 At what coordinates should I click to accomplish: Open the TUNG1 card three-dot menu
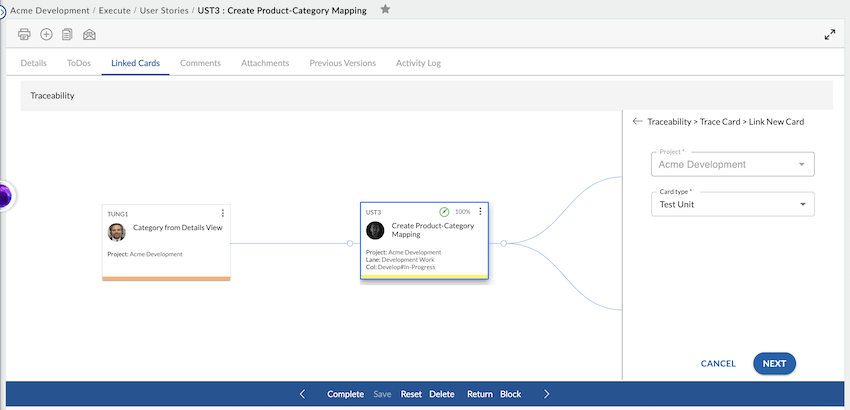click(x=223, y=213)
